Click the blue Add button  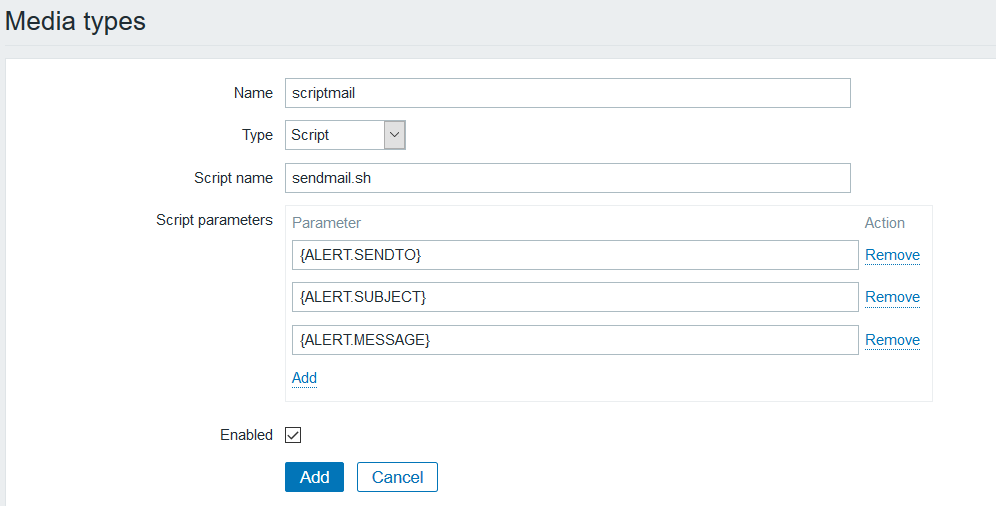pyautogui.click(x=314, y=477)
